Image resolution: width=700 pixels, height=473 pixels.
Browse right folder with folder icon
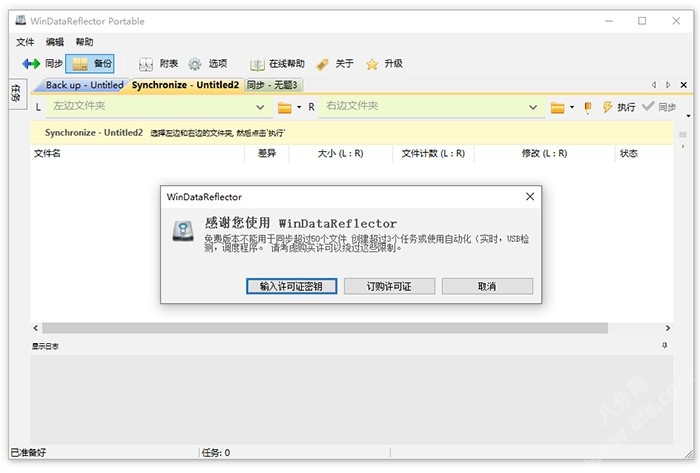pyautogui.click(x=557, y=108)
